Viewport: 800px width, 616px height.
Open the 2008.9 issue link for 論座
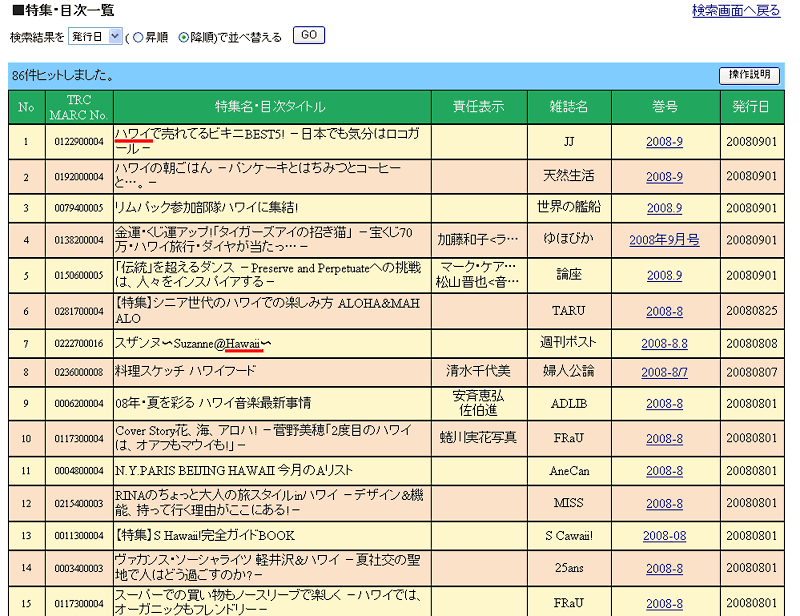(664, 276)
